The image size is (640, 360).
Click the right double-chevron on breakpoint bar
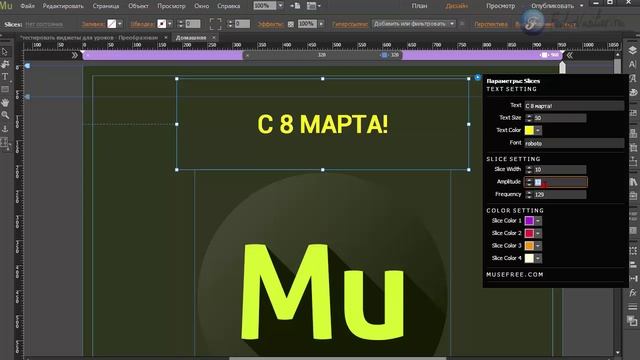tap(570, 55)
